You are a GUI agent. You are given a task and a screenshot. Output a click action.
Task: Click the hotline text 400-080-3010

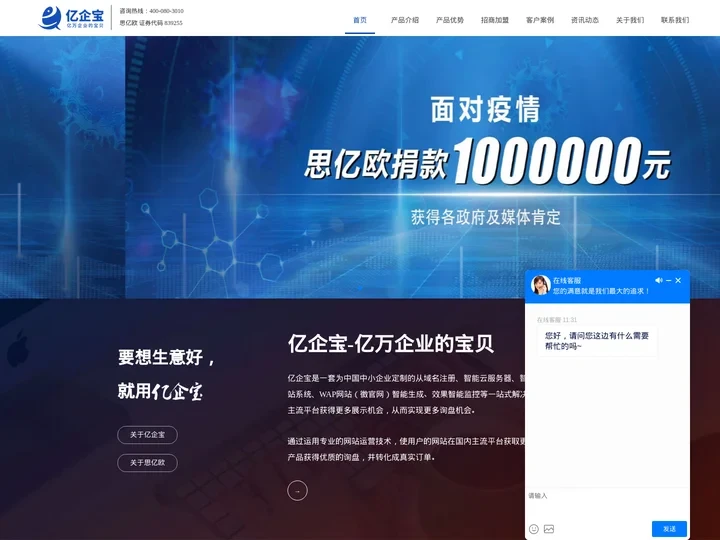pos(166,11)
